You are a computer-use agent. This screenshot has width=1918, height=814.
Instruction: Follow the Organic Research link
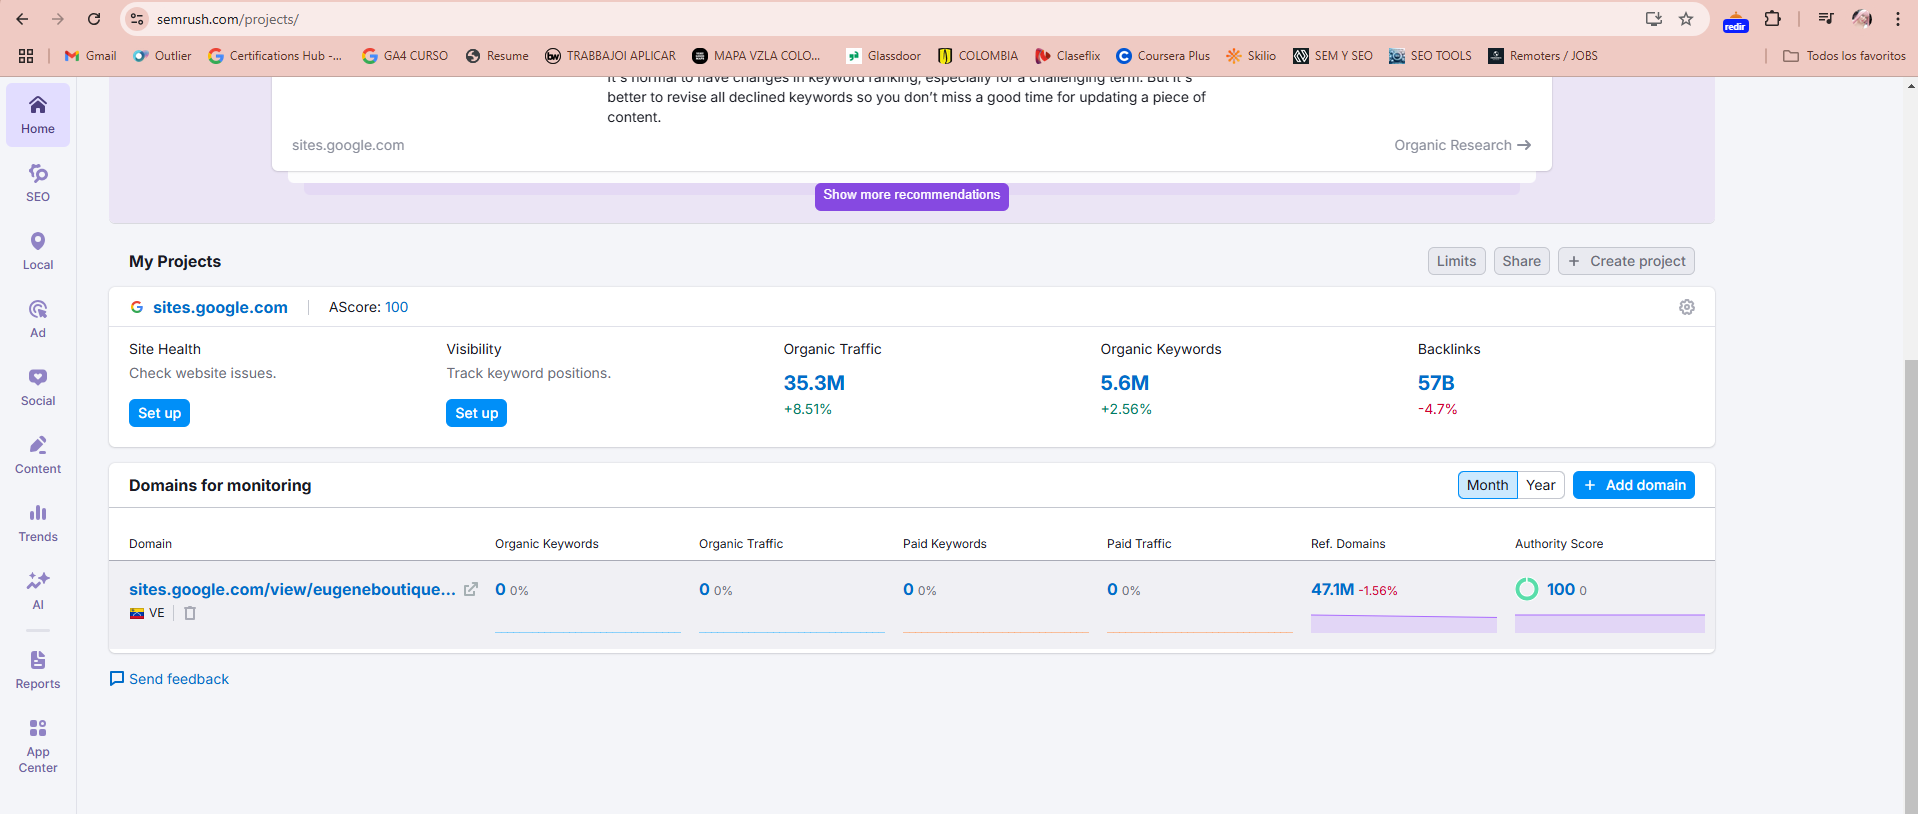pyautogui.click(x=1462, y=145)
